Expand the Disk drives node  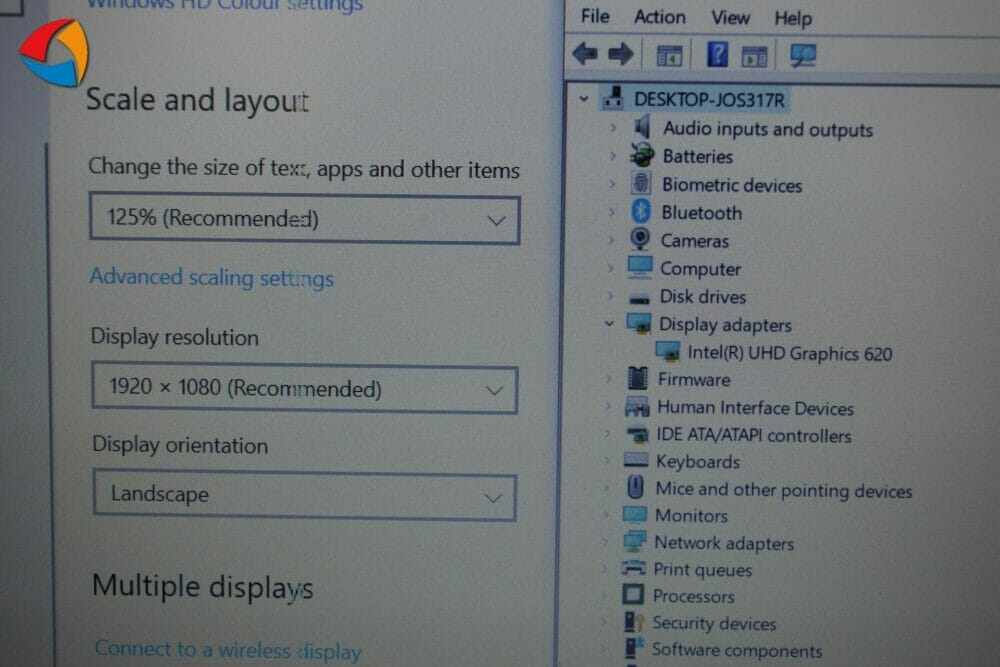[610, 296]
